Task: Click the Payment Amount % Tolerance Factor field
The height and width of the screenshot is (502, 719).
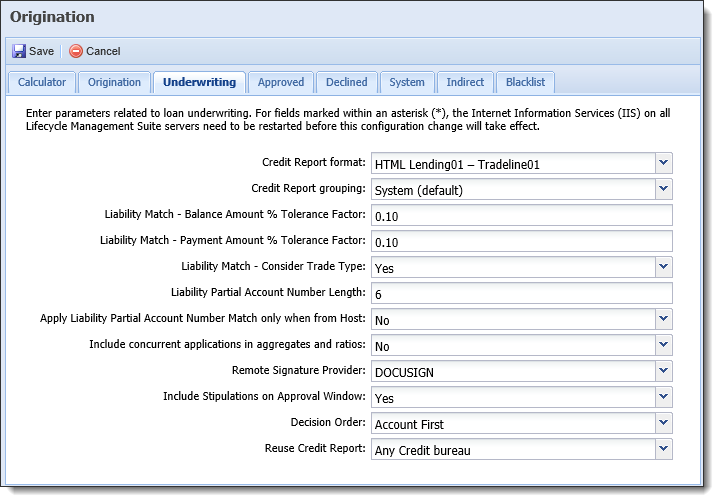Action: (522, 241)
